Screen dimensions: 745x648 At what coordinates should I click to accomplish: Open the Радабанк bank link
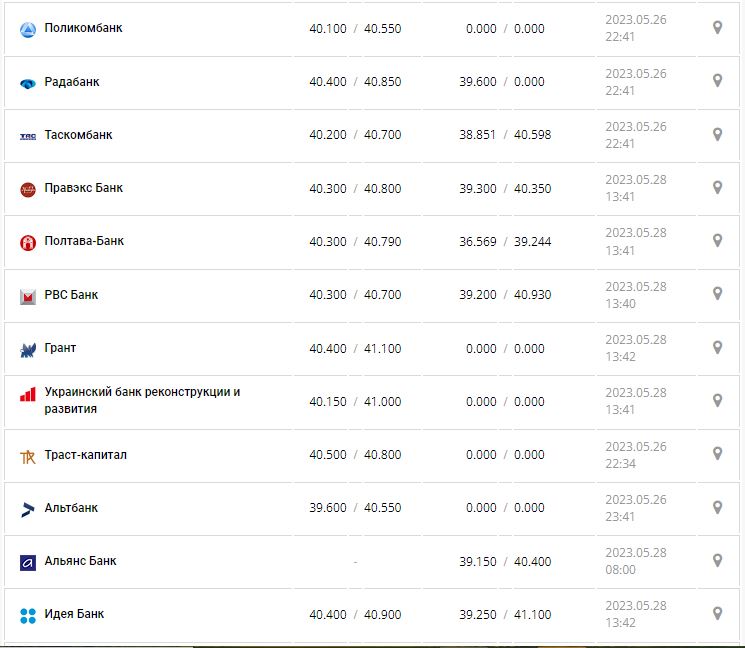tap(72, 82)
